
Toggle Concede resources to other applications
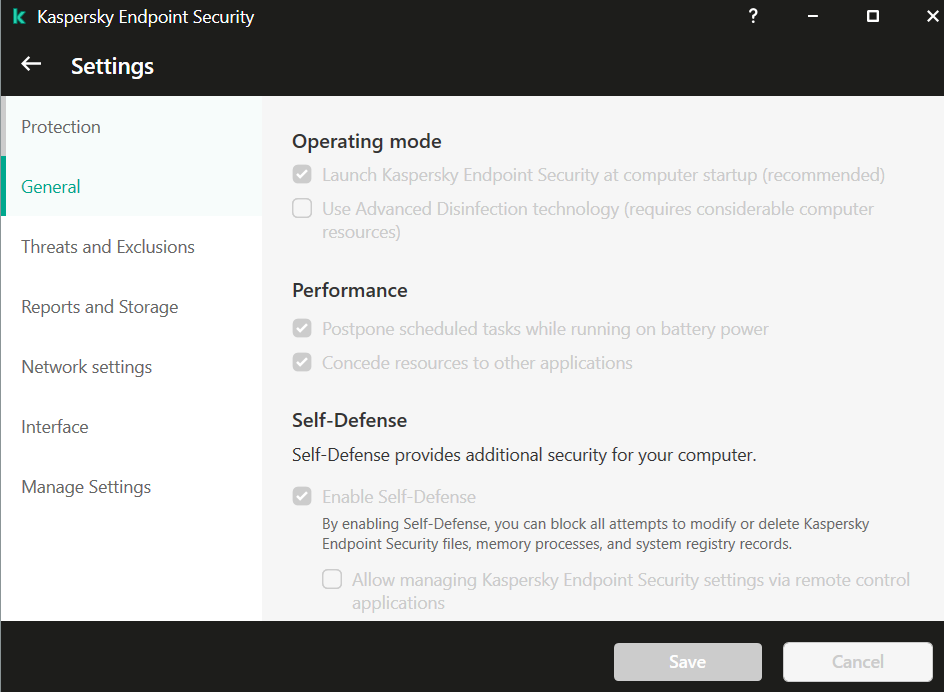(x=302, y=363)
